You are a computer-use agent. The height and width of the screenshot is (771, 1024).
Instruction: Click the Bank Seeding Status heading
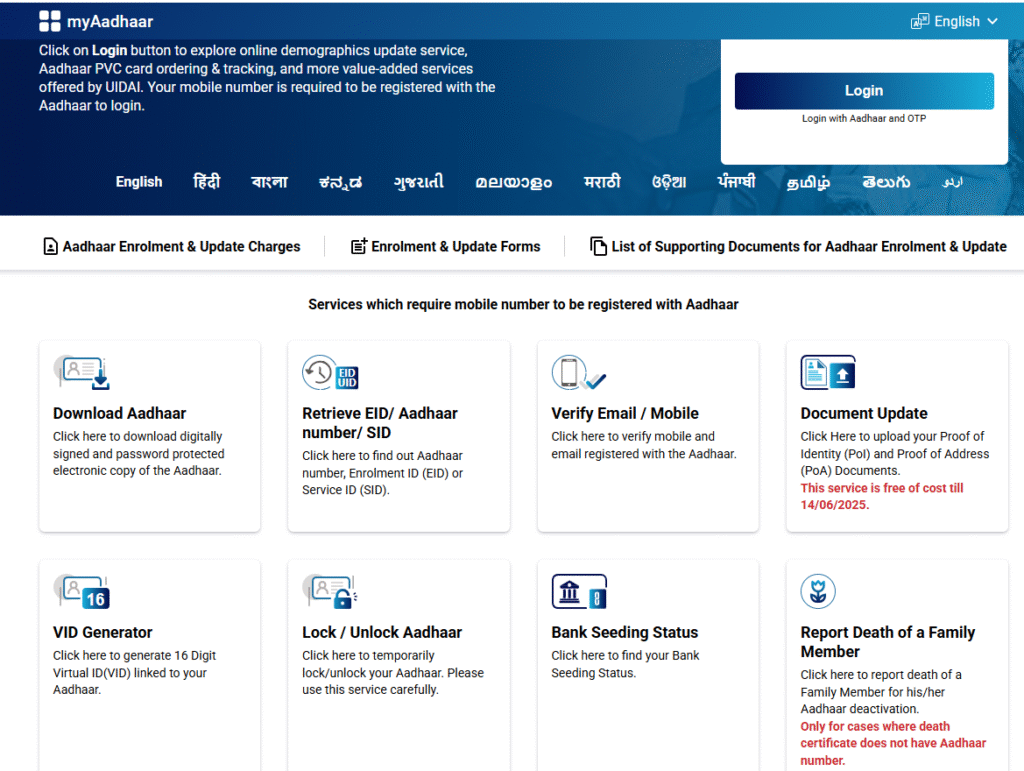(x=624, y=632)
